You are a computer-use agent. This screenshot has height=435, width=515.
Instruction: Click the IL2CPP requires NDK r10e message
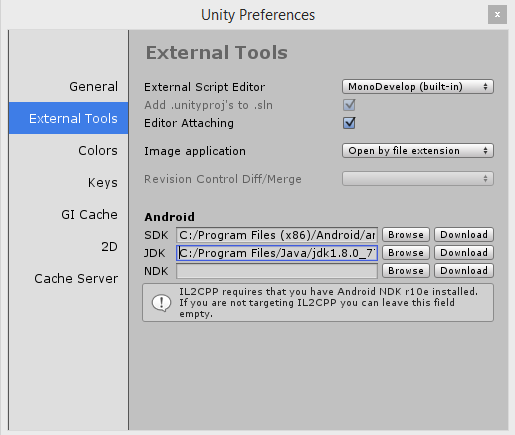pyautogui.click(x=328, y=303)
